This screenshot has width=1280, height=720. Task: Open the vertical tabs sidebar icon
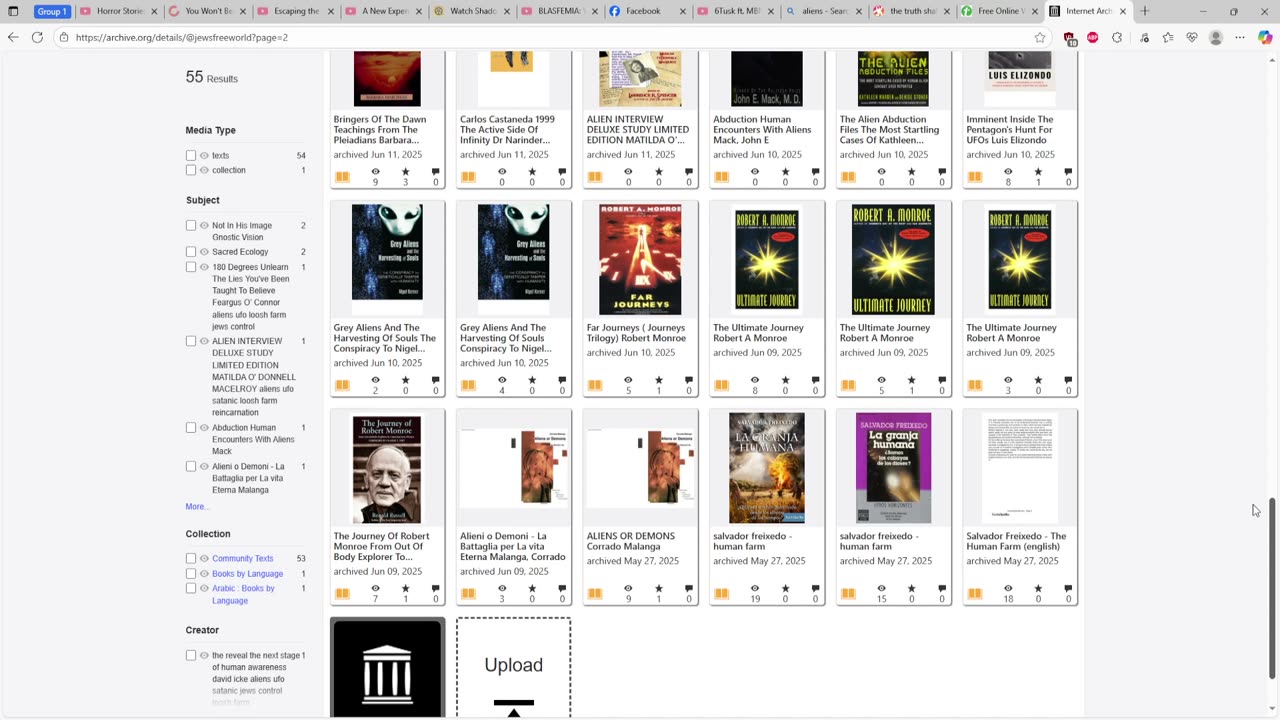pyautogui.click(x=13, y=11)
